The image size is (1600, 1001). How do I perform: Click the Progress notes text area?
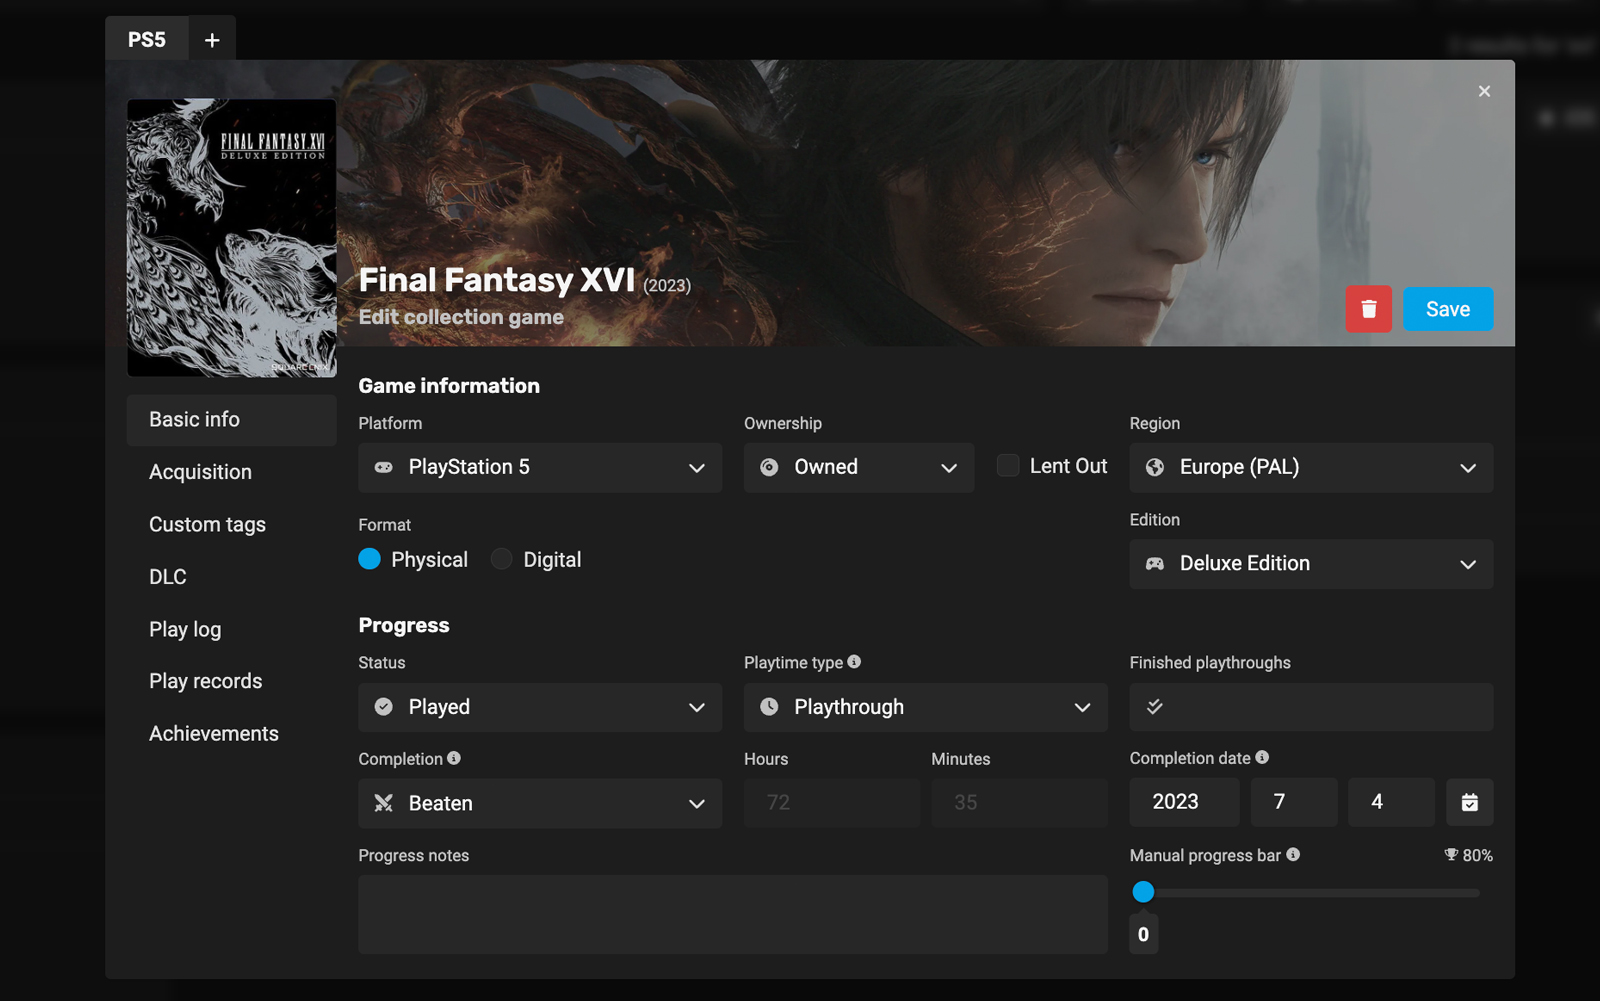pos(732,914)
